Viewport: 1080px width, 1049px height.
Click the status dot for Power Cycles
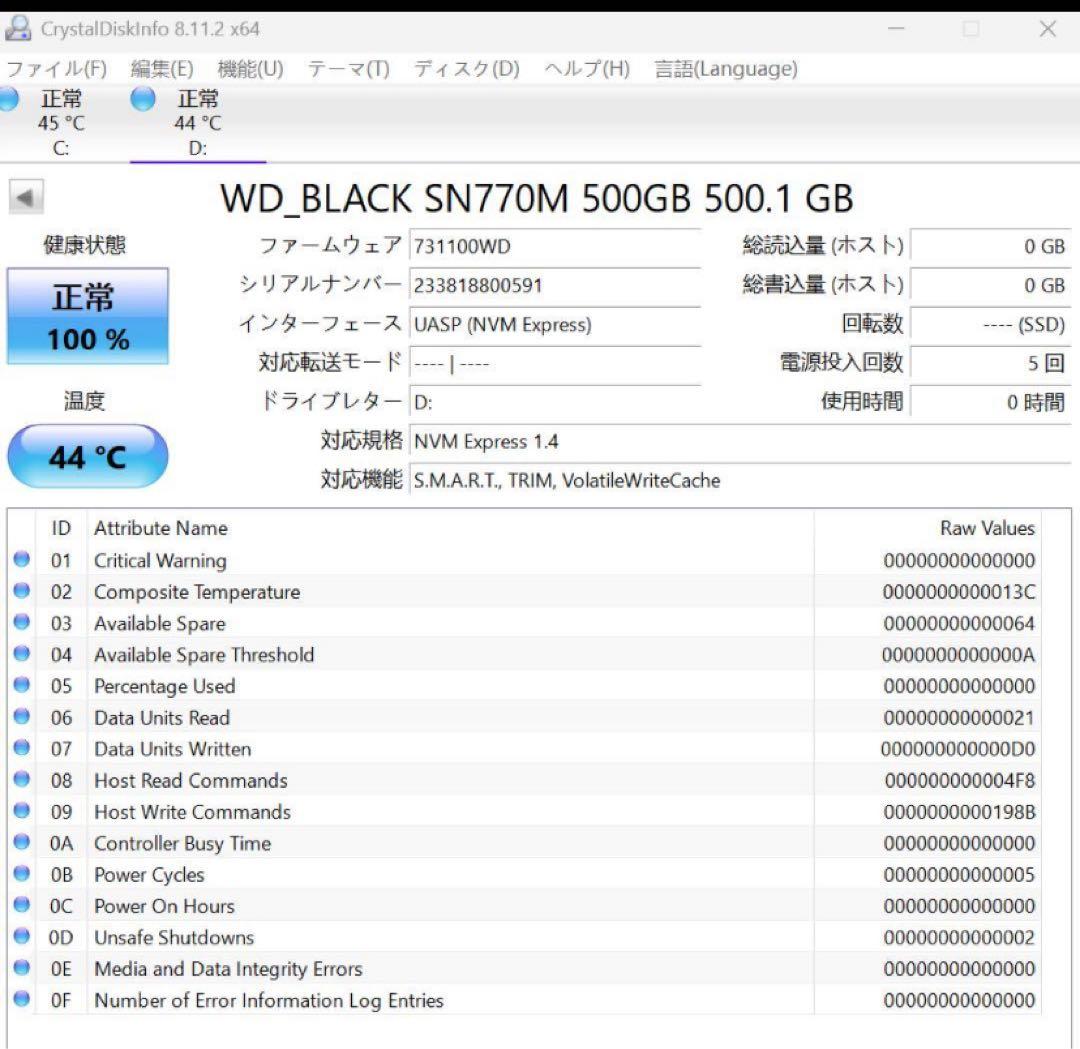[x=22, y=873]
